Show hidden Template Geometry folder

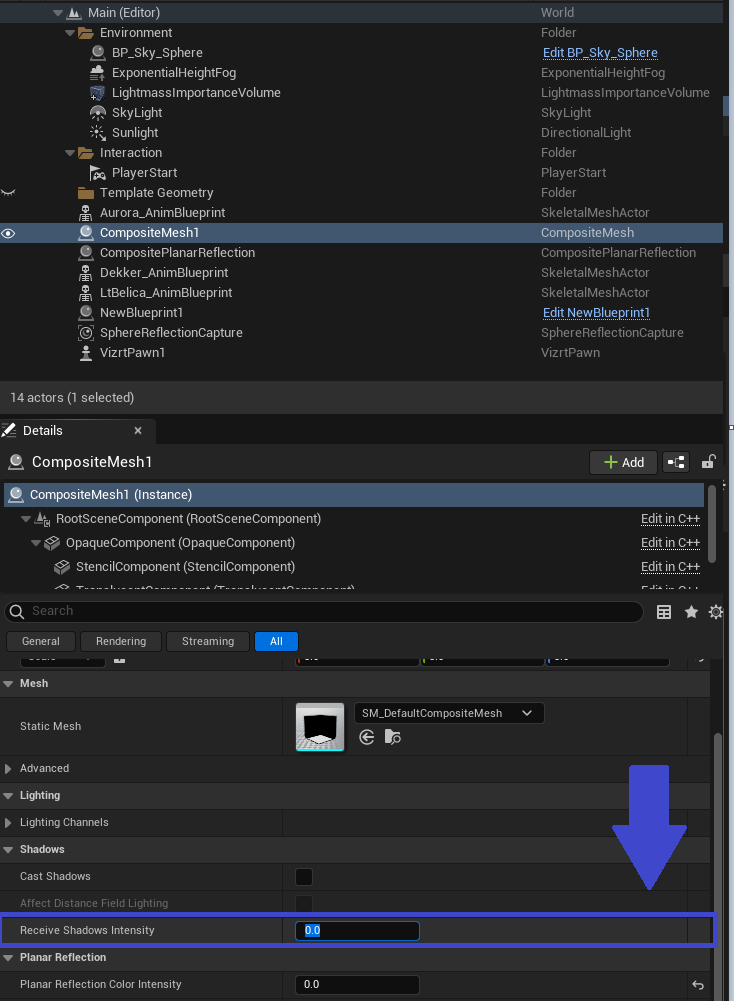9,193
